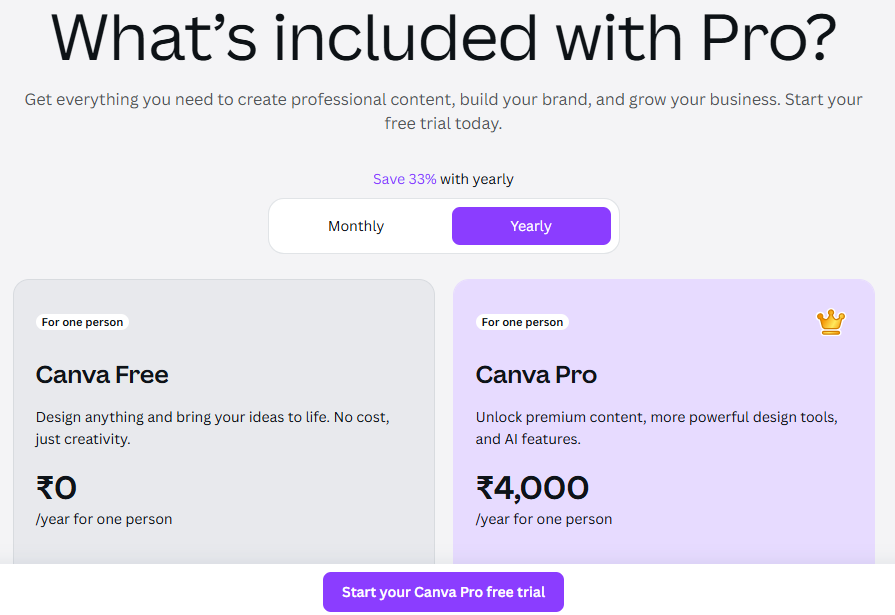Screen dimensions: 895x615
Task: Click the billing period toggle container
Action: [443, 226]
